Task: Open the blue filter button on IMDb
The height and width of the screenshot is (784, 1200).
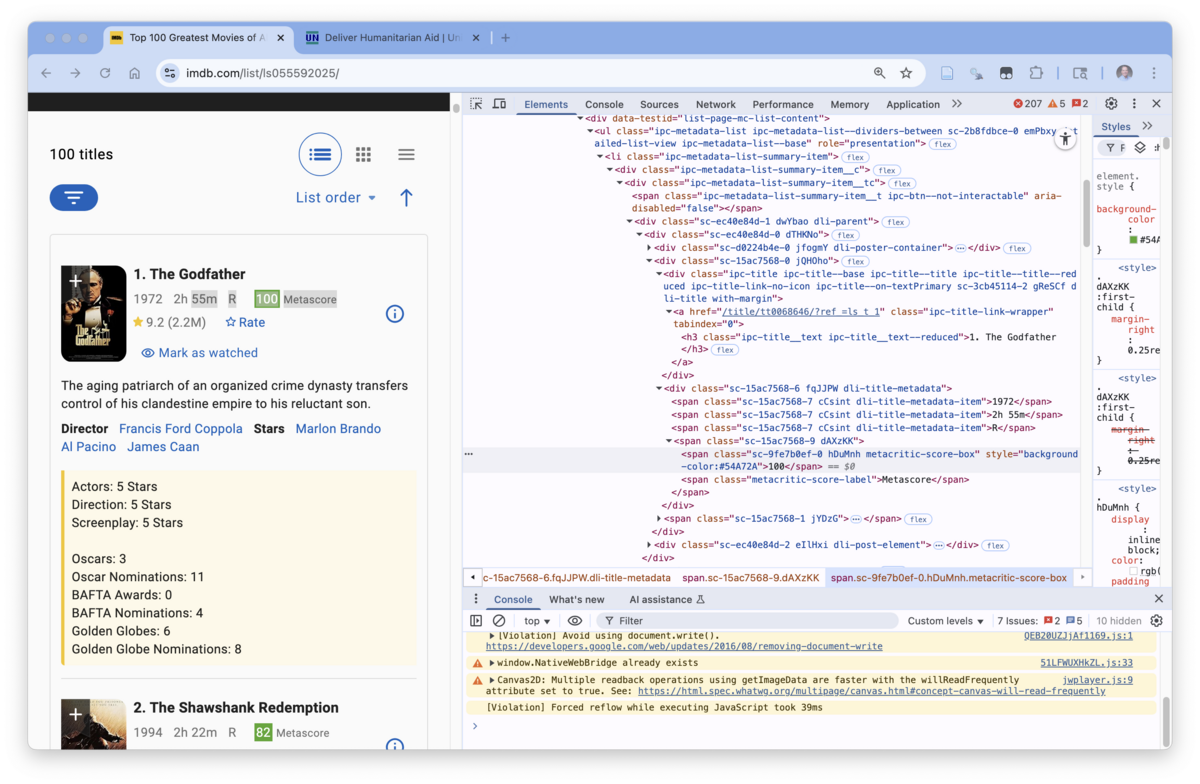Action: coord(74,198)
